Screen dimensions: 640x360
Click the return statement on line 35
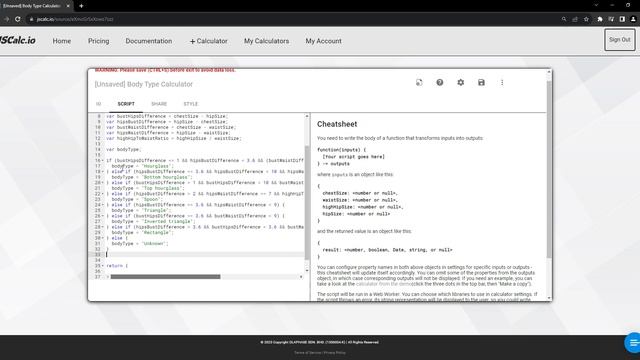click(x=117, y=266)
